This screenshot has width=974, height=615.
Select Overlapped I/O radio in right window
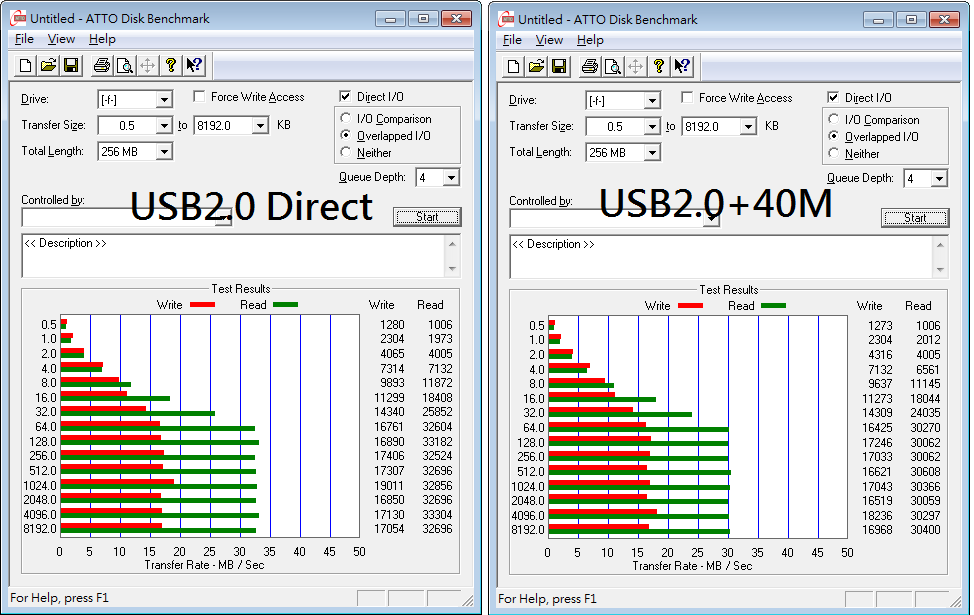(x=834, y=136)
